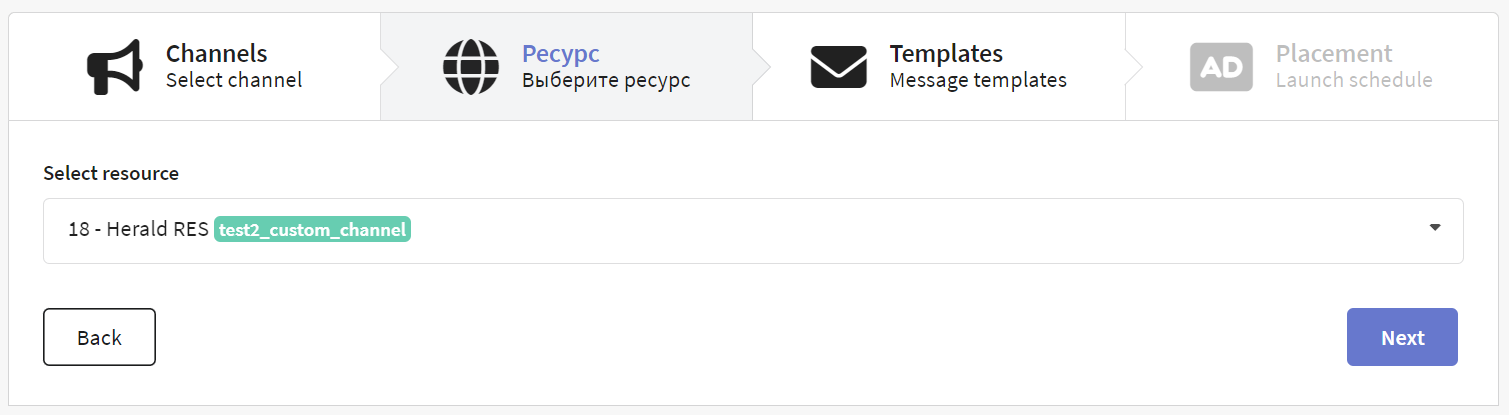Click the globe resource icon
Viewport: 1509px width, 415px height.
click(470, 66)
